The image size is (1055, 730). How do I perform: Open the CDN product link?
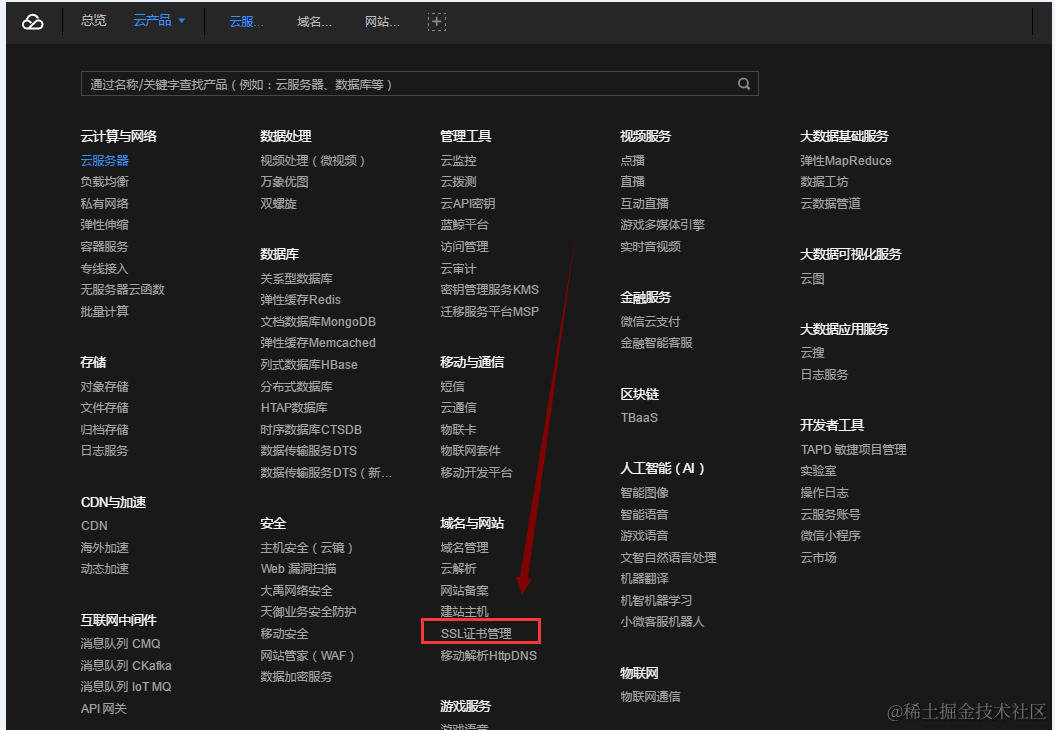coord(94,525)
